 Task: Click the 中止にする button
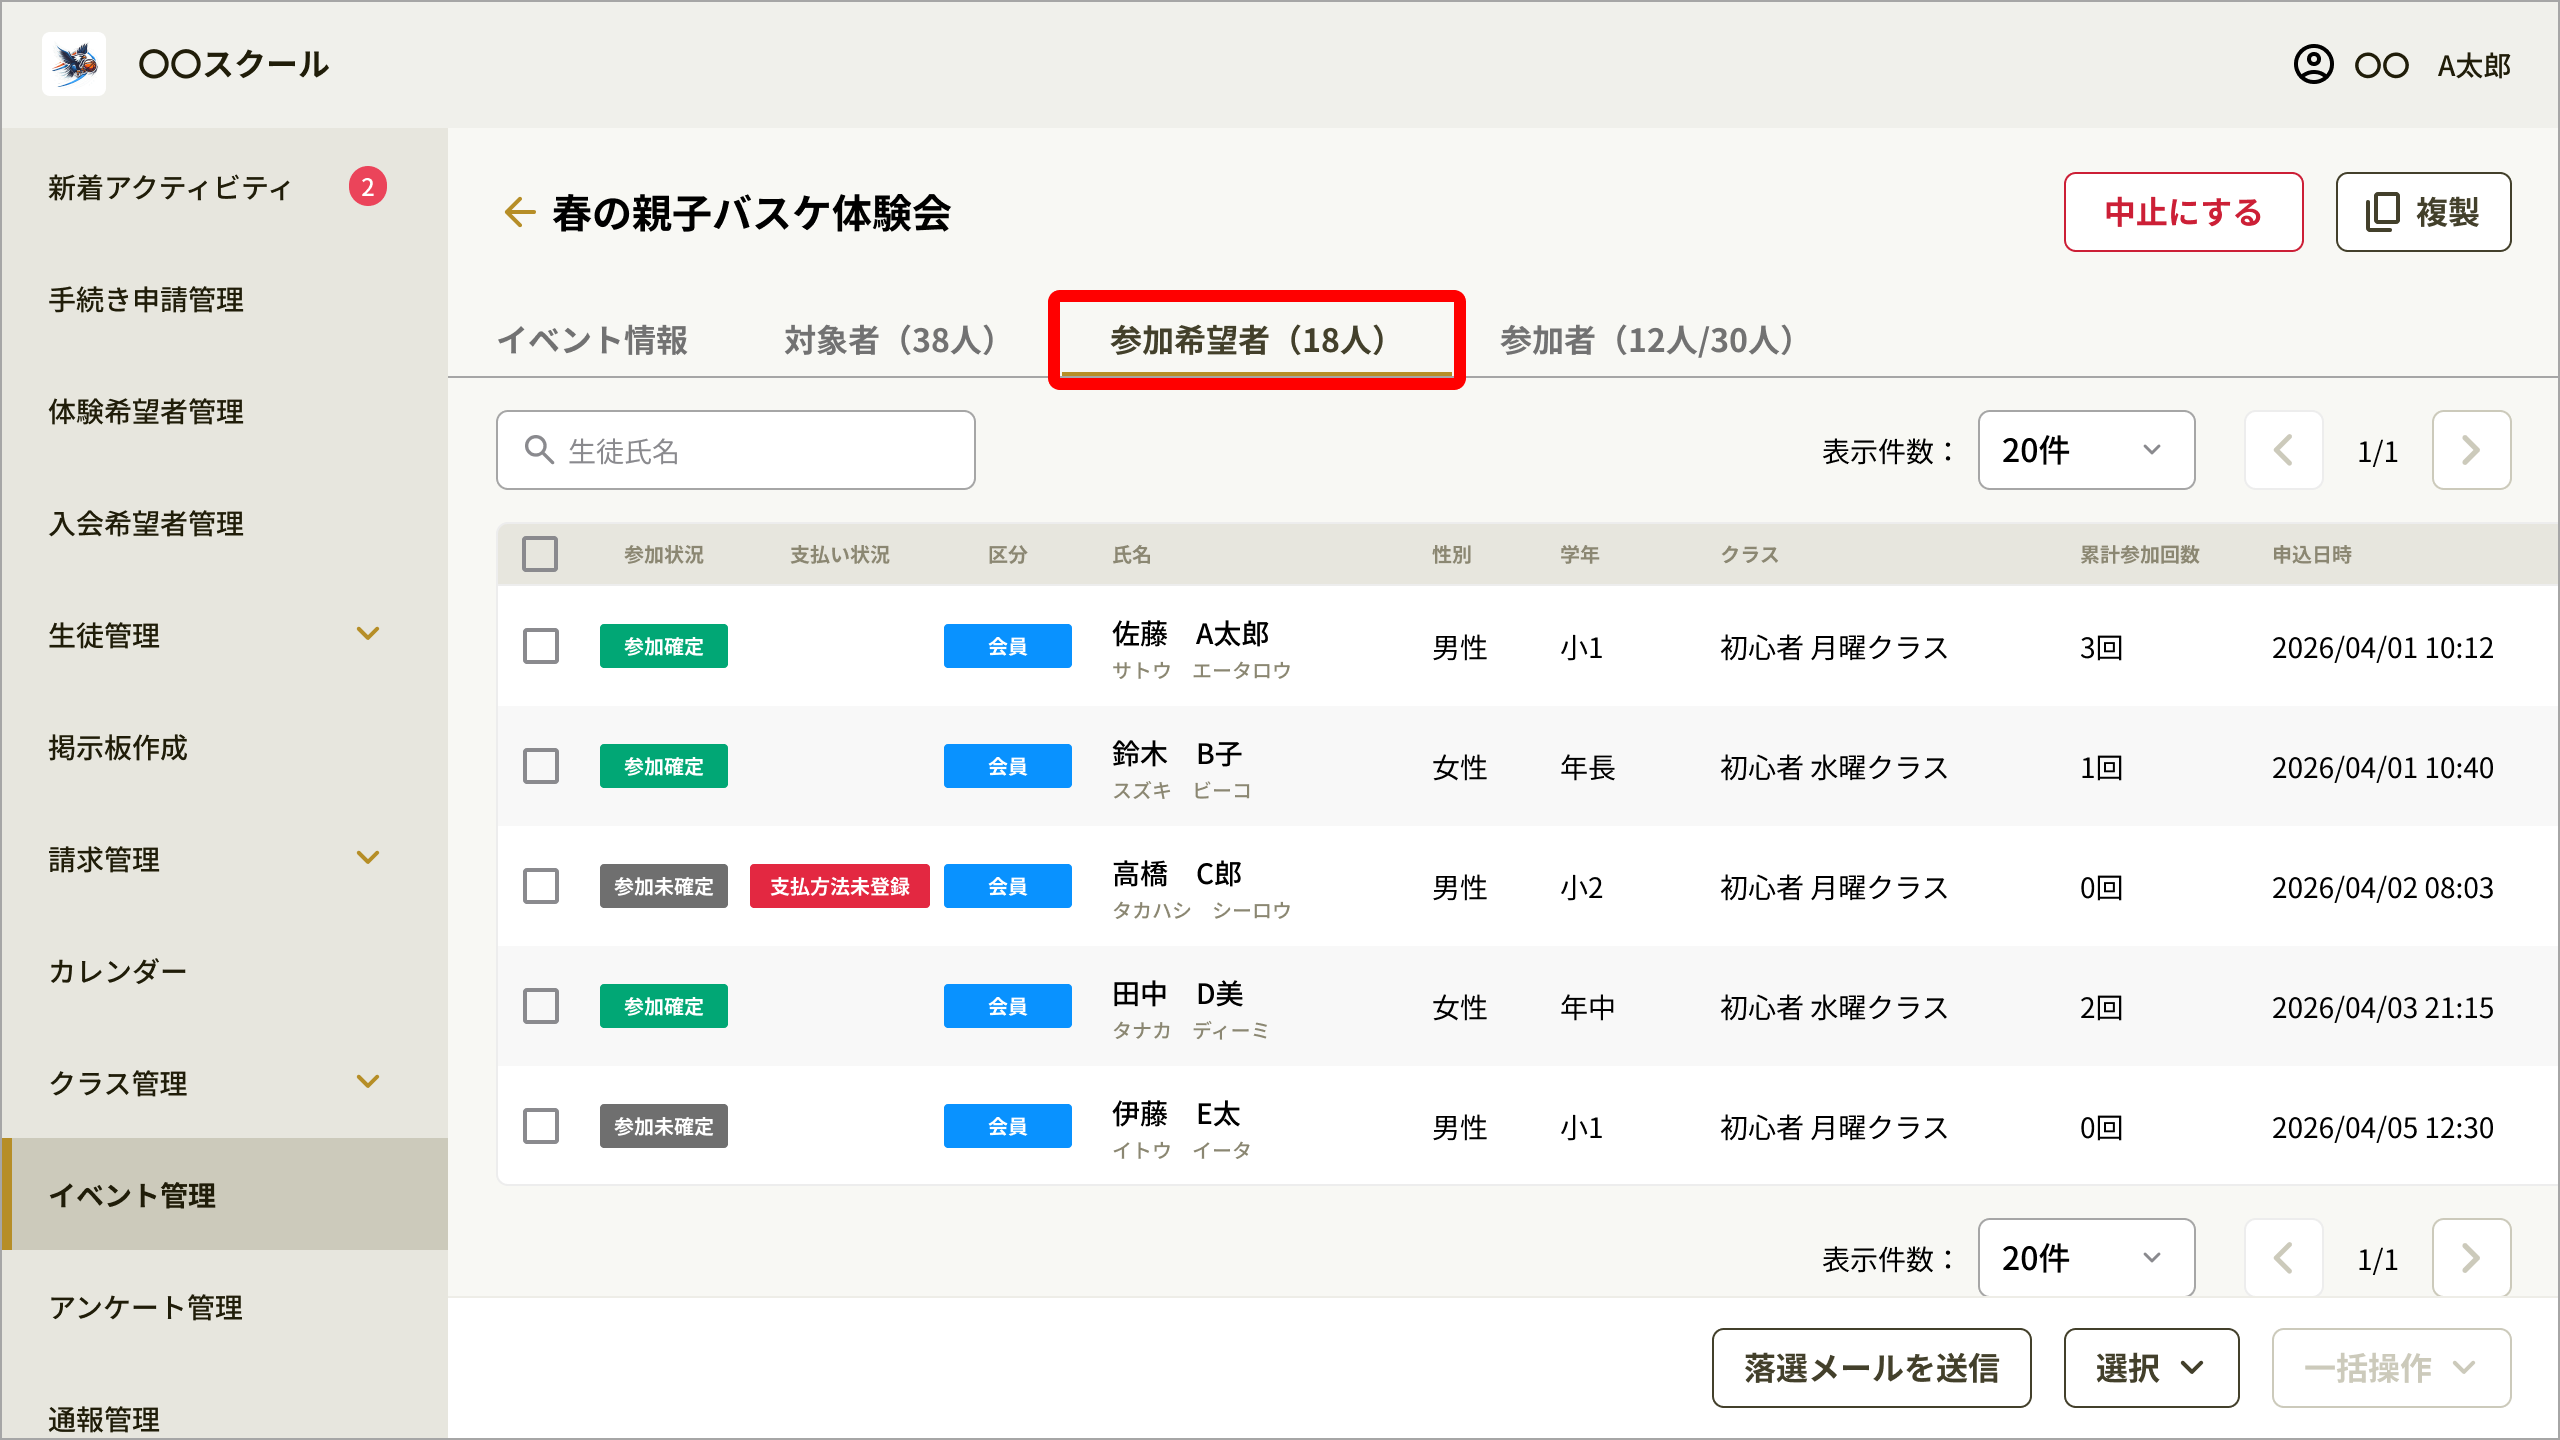(x=2183, y=212)
